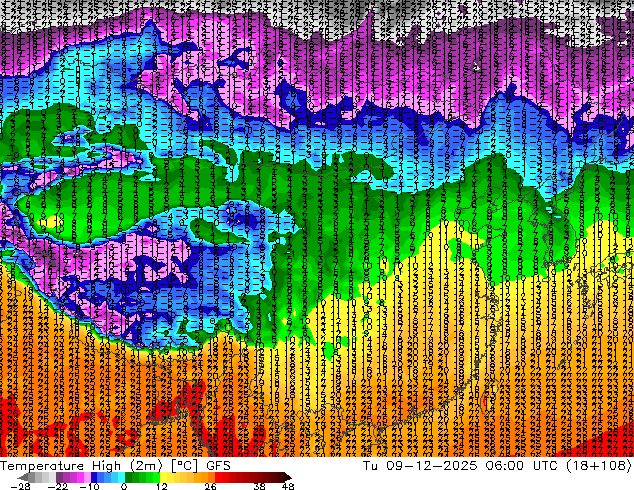
Task: Select the 'GFS' model label
Action: click(218, 466)
